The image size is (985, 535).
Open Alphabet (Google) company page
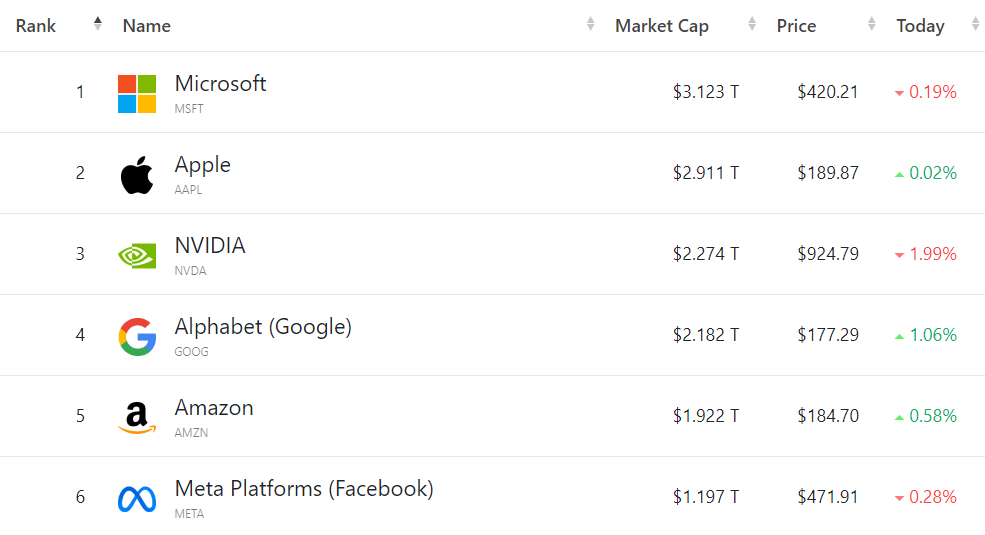coord(263,327)
